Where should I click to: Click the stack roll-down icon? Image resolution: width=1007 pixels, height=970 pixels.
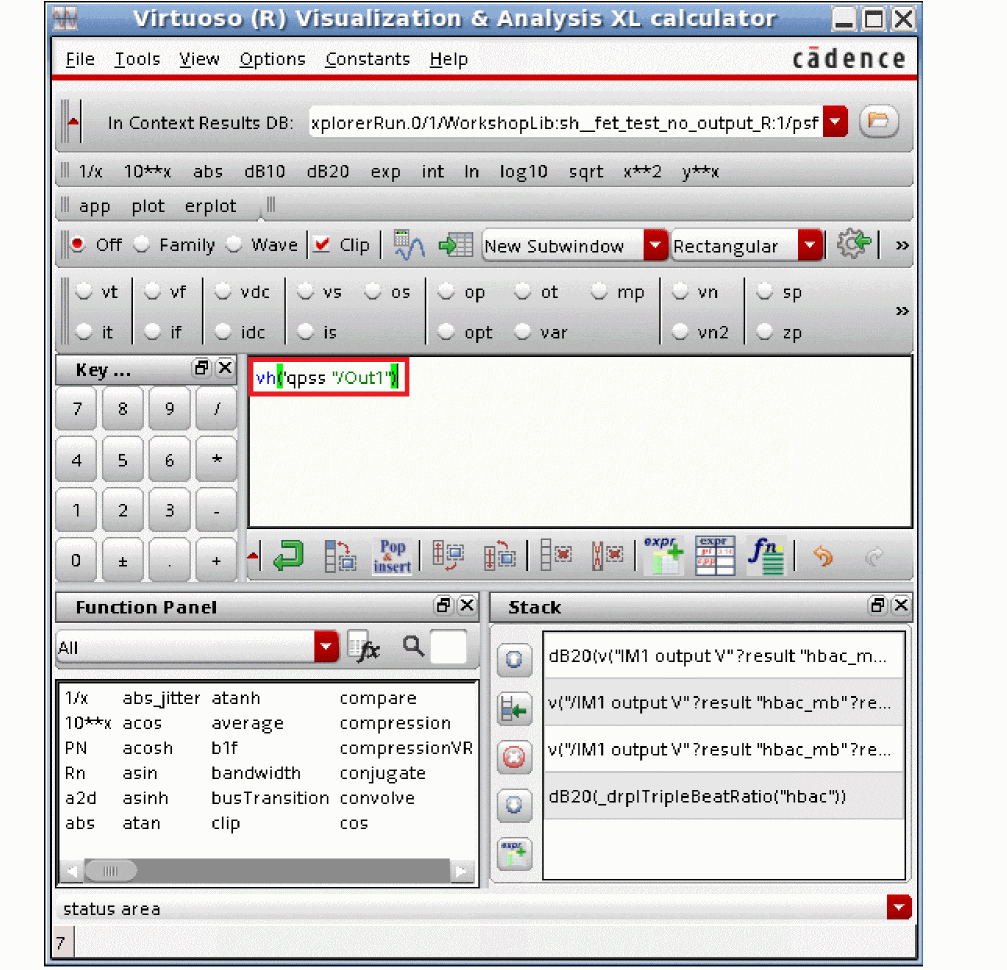(x=448, y=556)
